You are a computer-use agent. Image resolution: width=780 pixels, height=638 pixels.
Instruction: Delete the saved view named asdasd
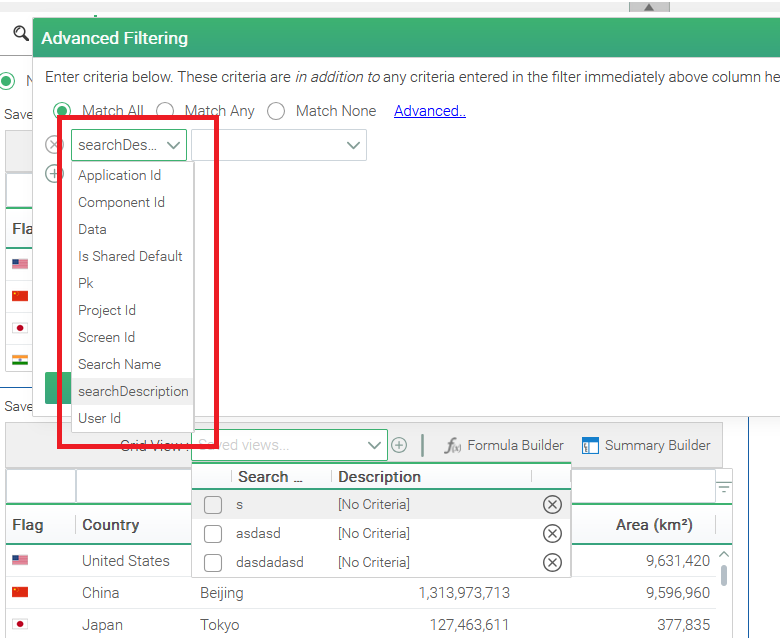tap(551, 534)
